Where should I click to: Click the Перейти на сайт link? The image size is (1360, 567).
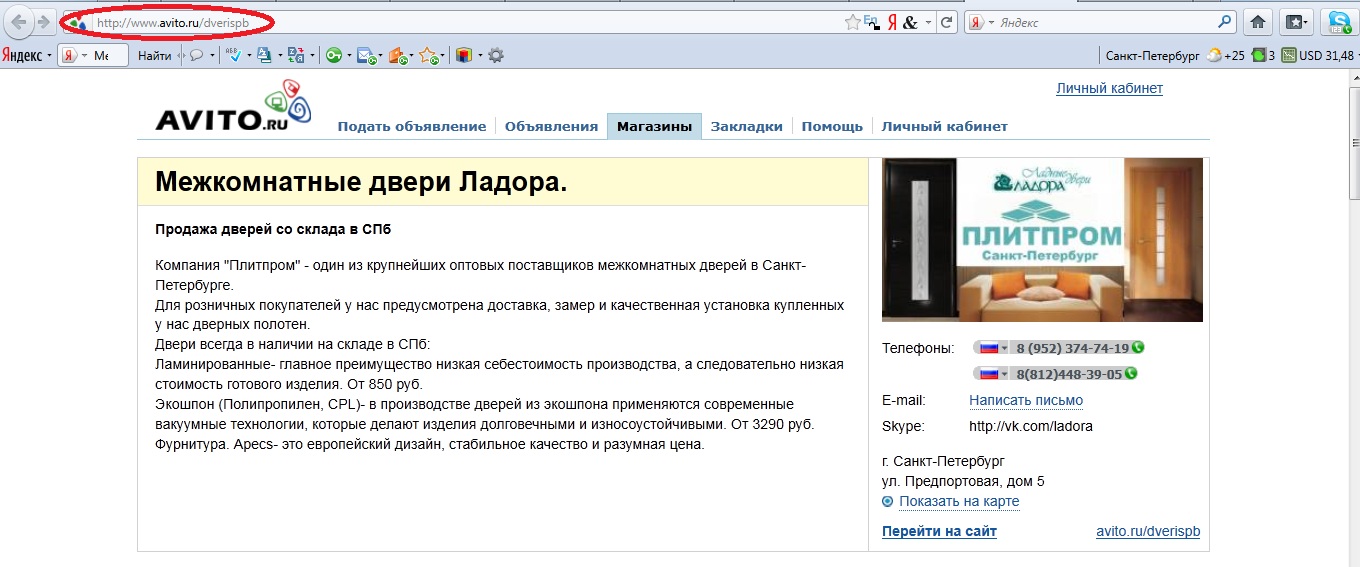pos(939,531)
